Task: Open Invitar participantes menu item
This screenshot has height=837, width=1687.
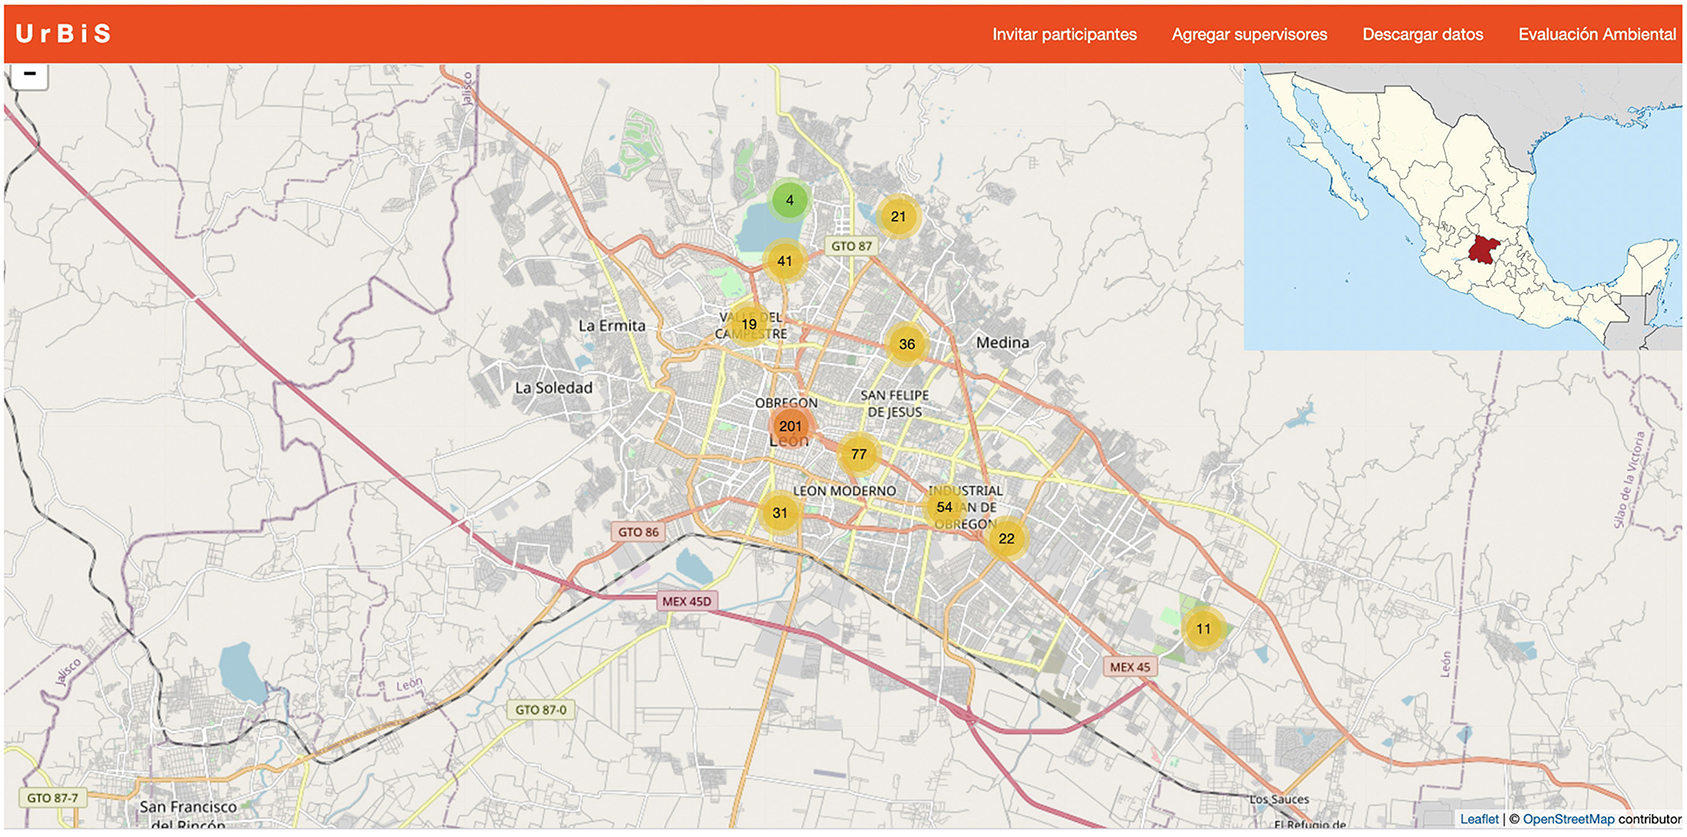Action: point(1064,34)
